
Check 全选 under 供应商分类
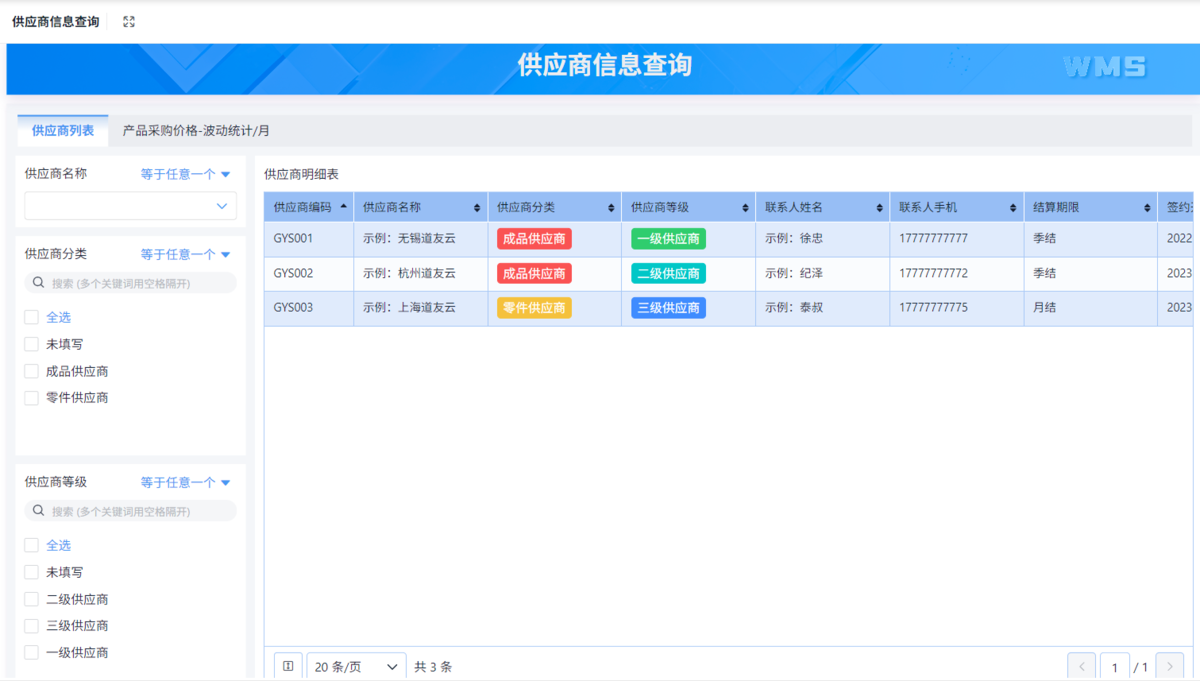pos(31,318)
